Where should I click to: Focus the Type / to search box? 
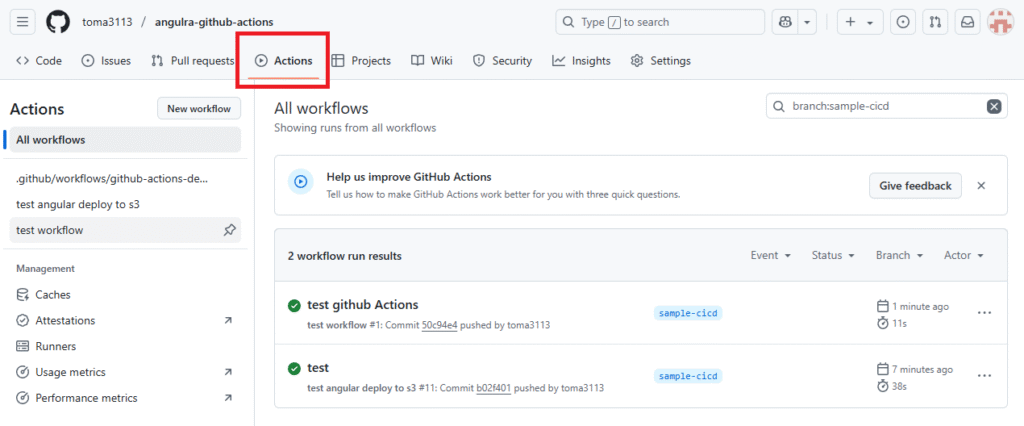tap(660, 22)
